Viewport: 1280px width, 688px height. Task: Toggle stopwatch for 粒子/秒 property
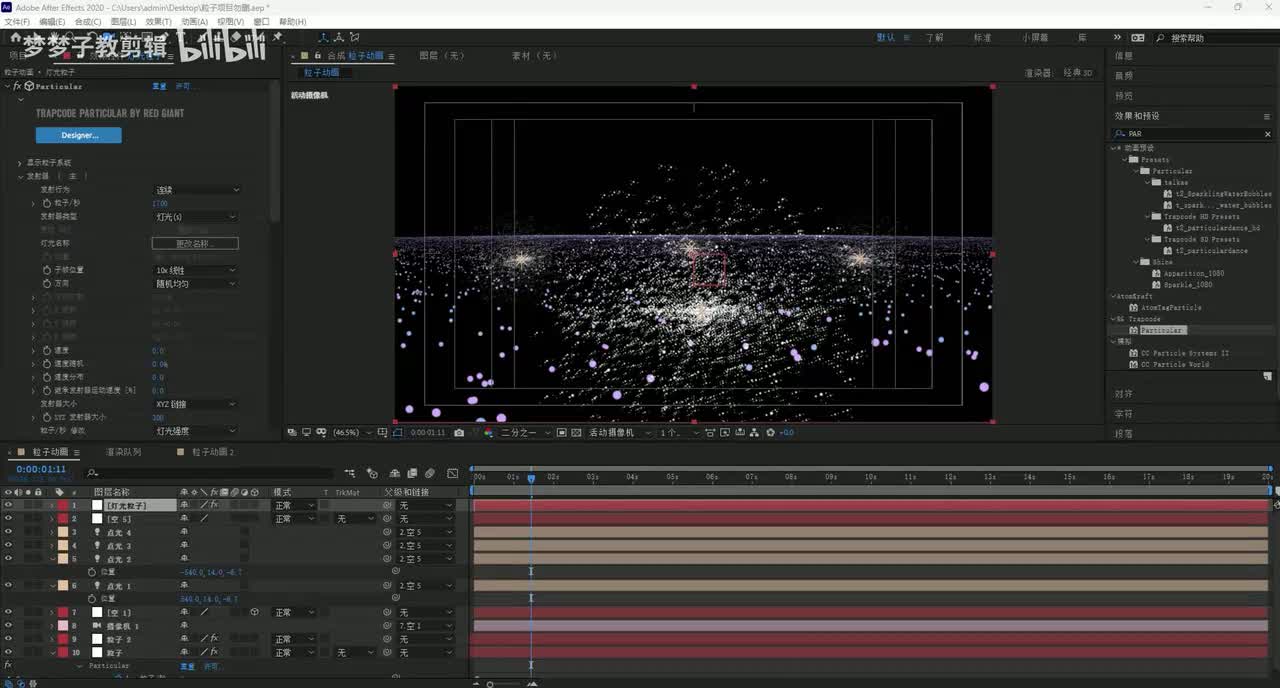pos(46,203)
